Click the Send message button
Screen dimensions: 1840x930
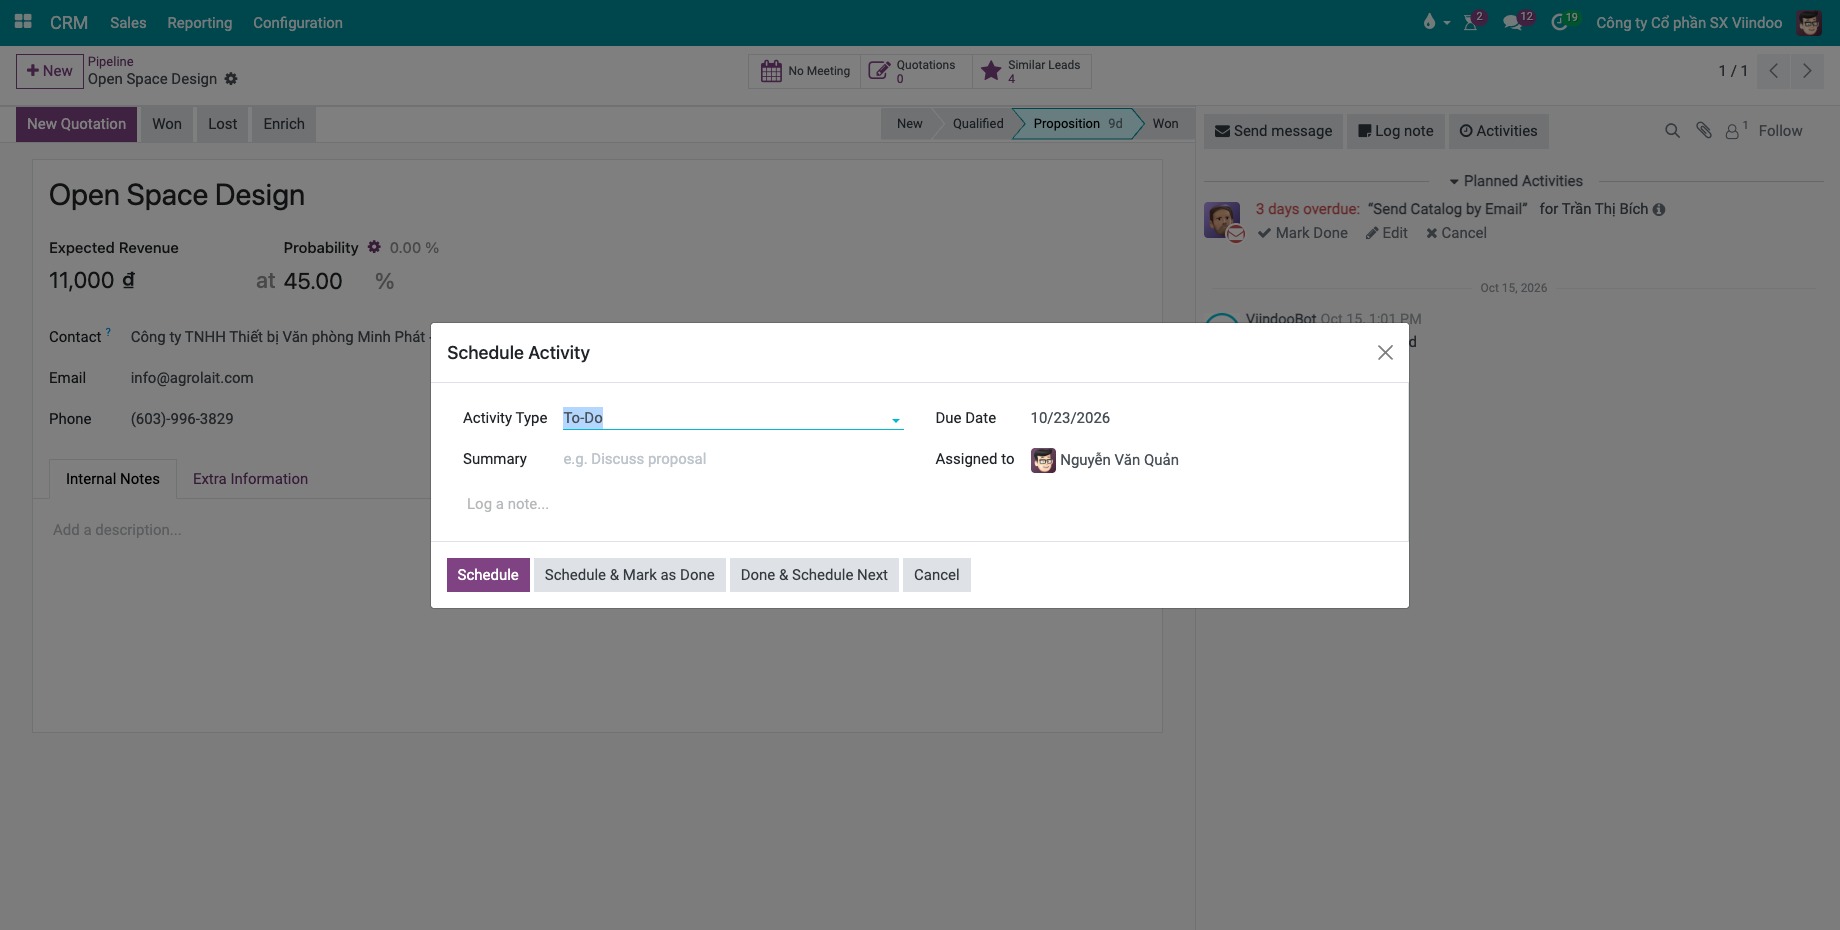coord(1273,131)
